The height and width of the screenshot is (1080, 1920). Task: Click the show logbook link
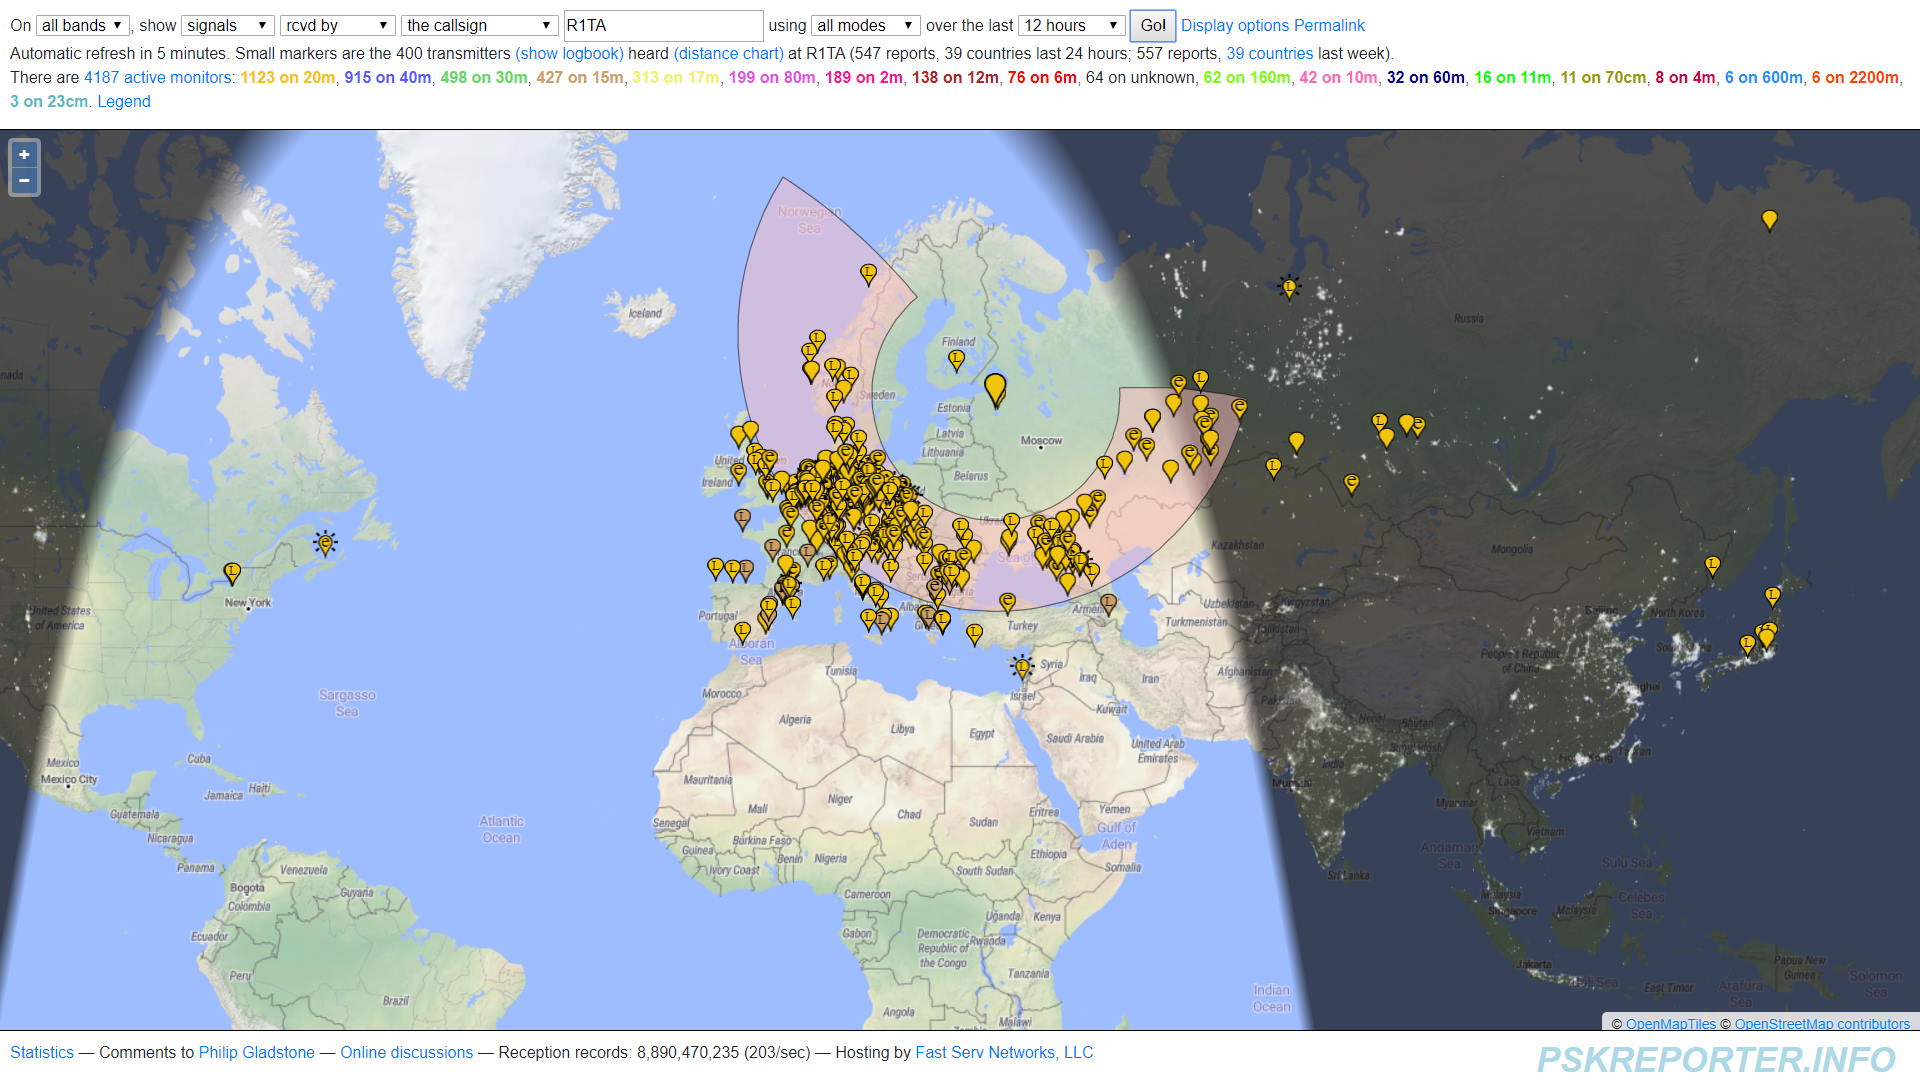pyautogui.click(x=569, y=53)
